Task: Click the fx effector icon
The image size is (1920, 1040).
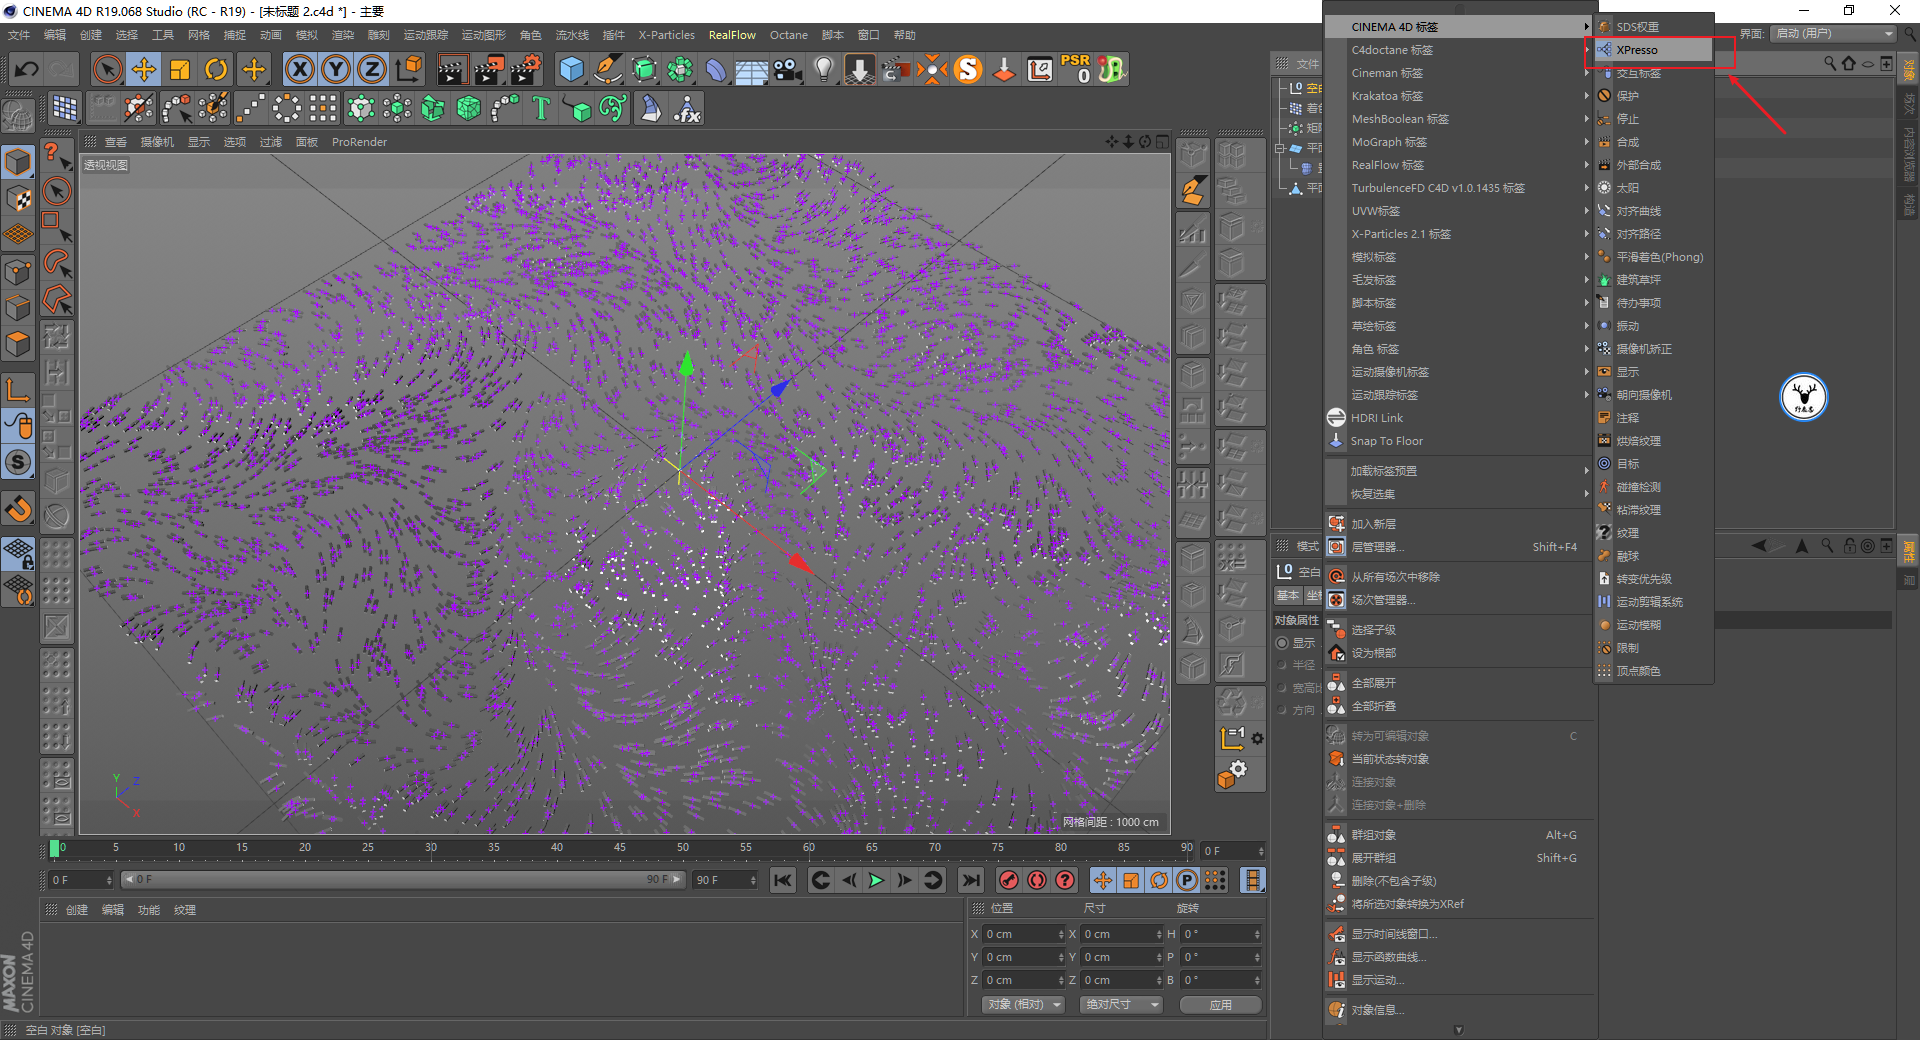Action: (x=687, y=108)
